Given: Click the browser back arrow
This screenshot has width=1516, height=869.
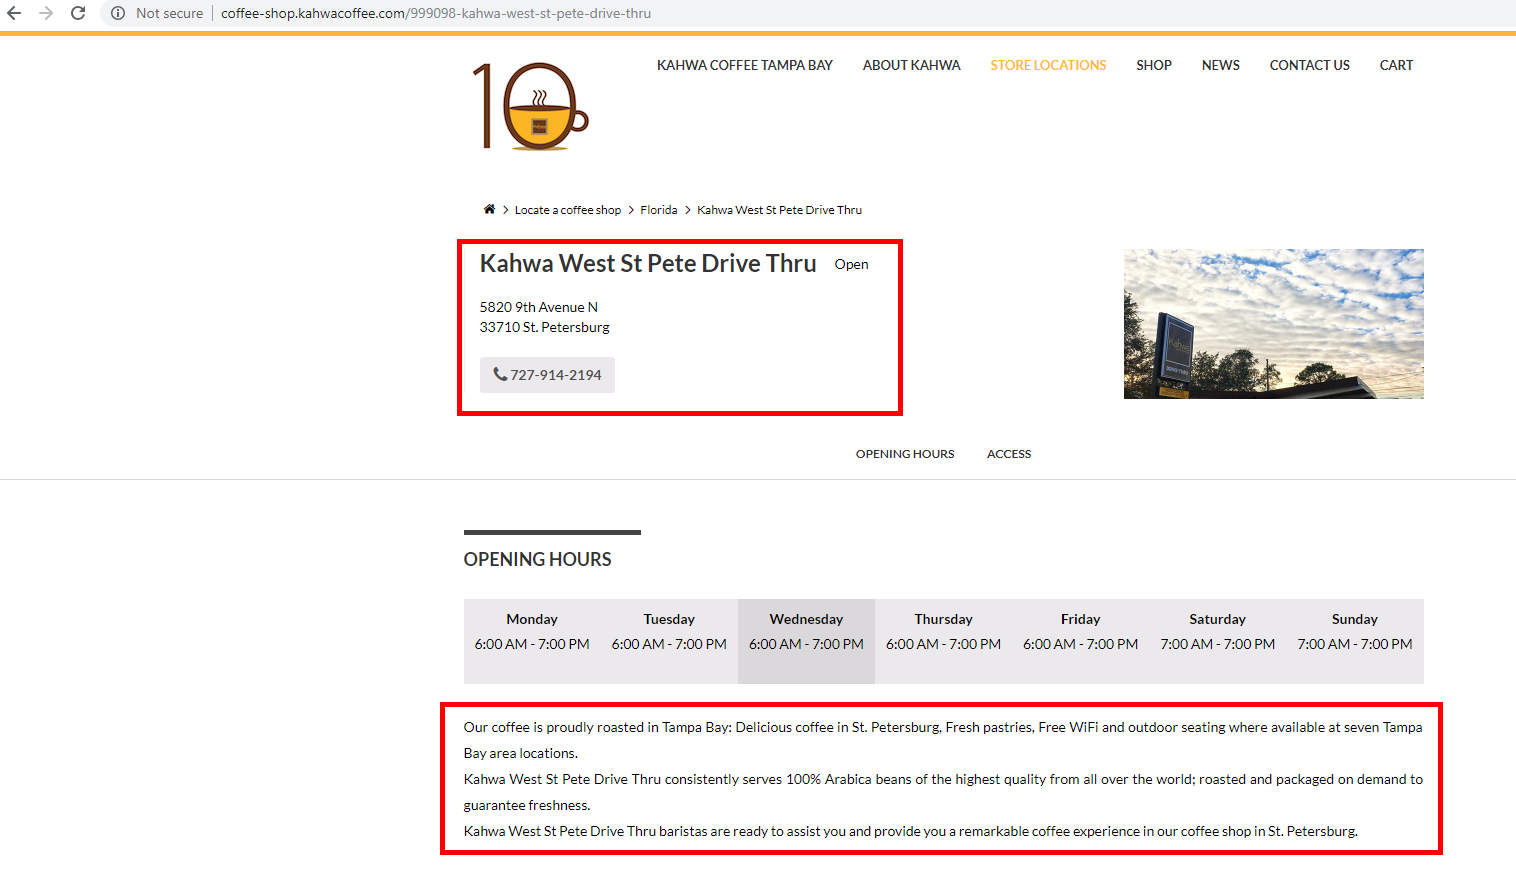Looking at the screenshot, I should click(x=14, y=13).
